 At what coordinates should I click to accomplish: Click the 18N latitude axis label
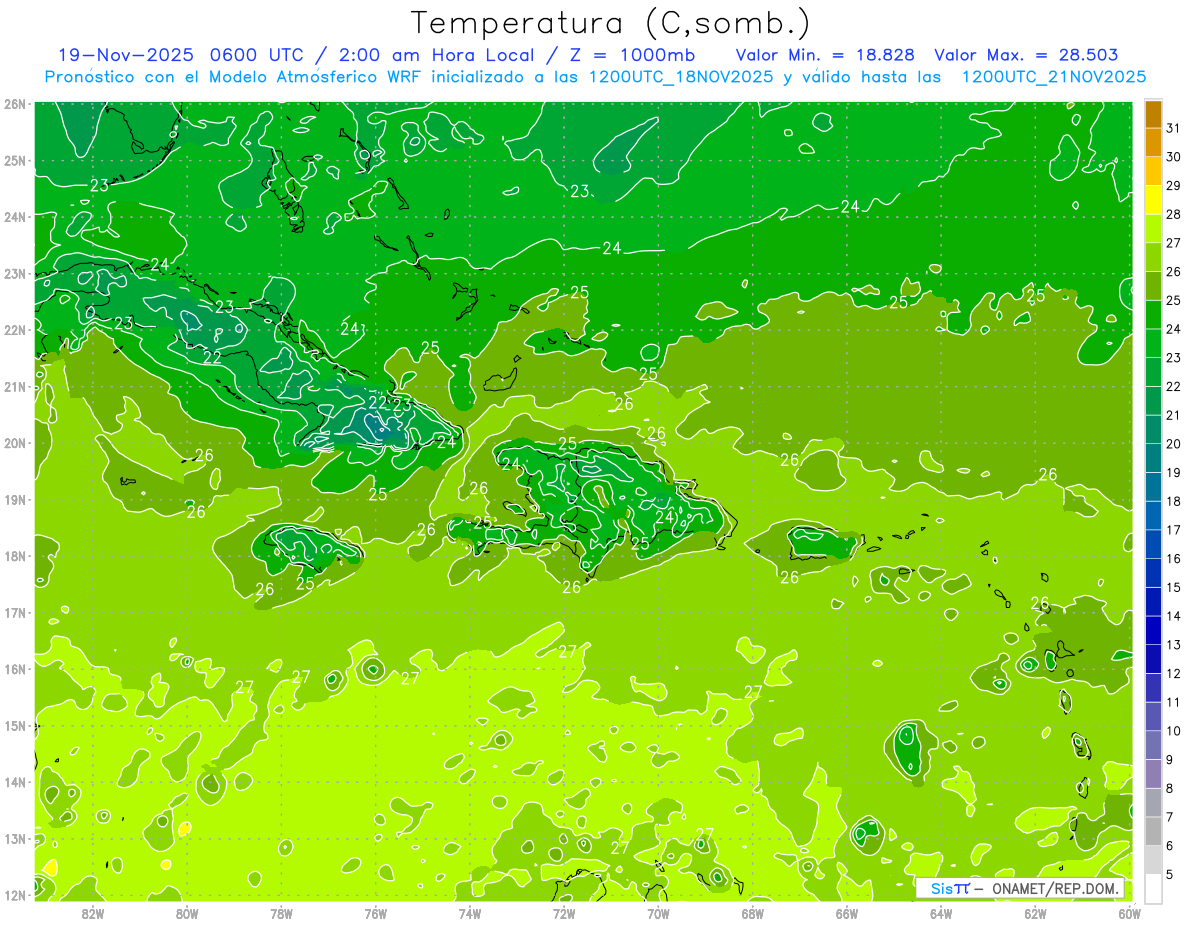click(15, 556)
